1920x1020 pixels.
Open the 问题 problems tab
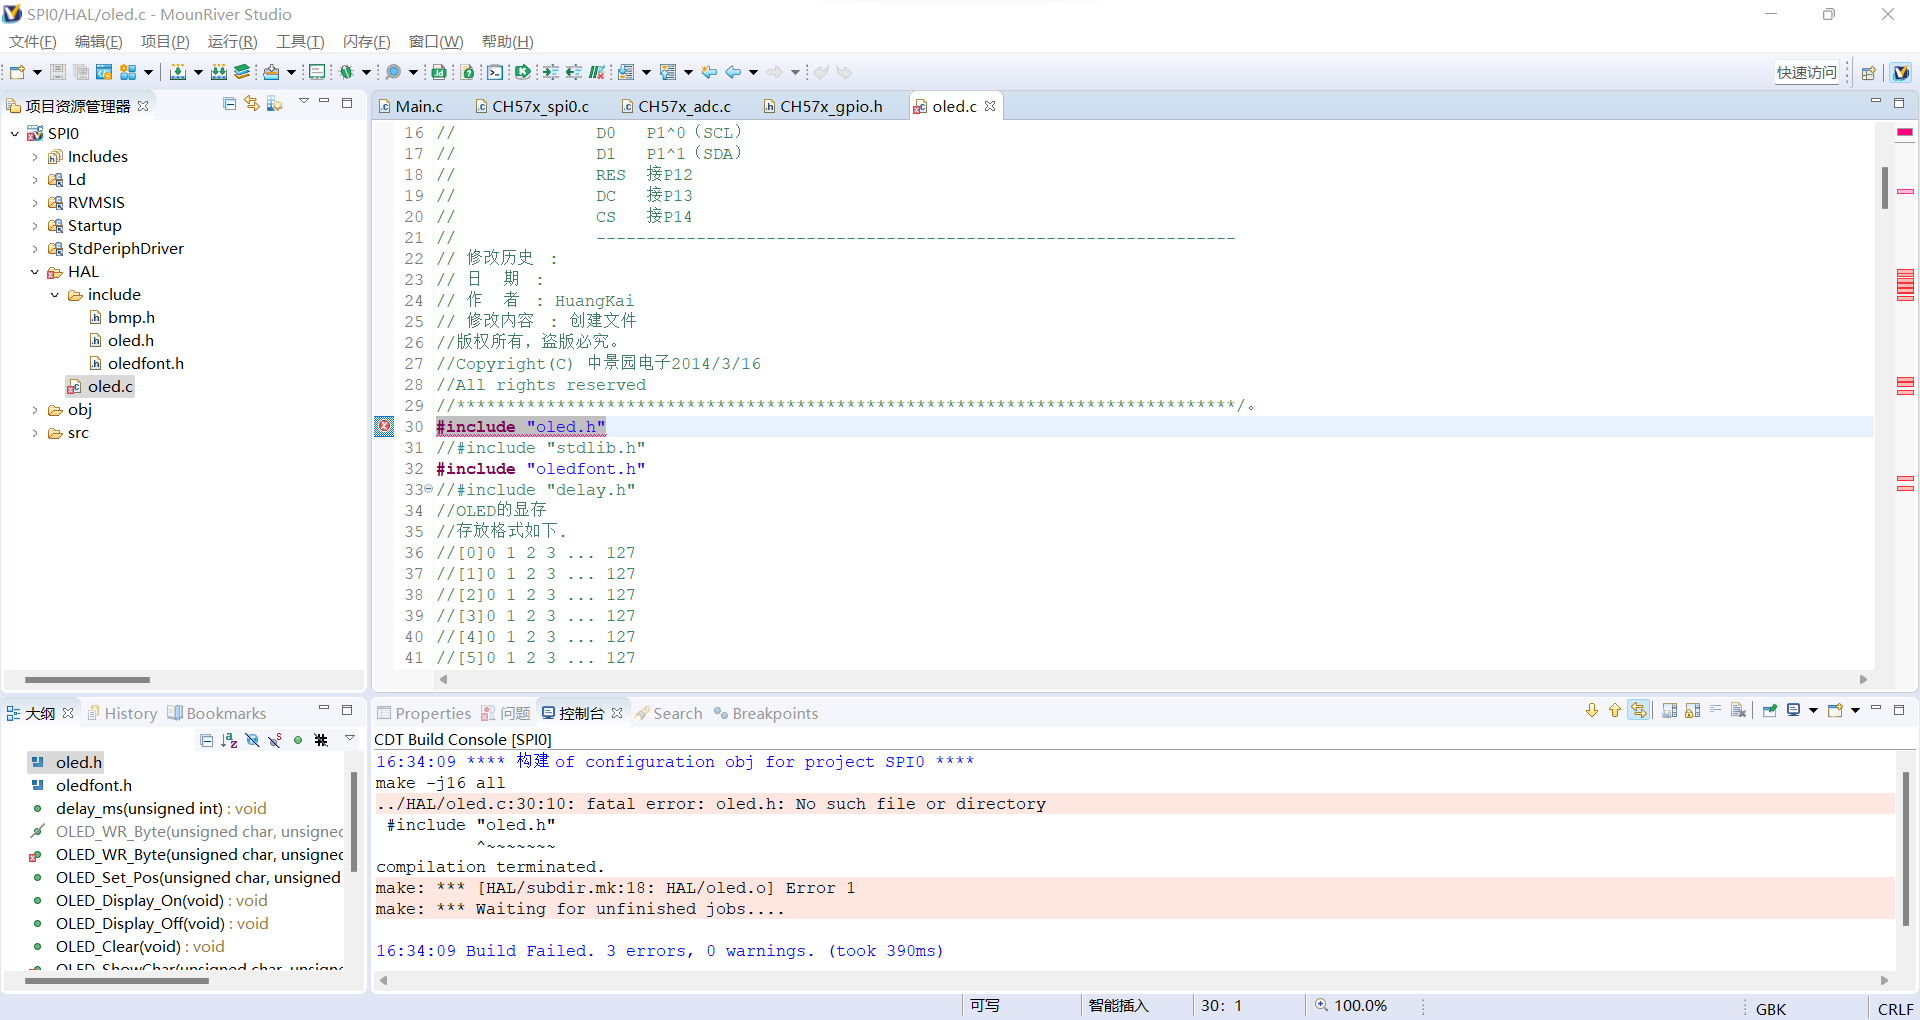click(507, 713)
